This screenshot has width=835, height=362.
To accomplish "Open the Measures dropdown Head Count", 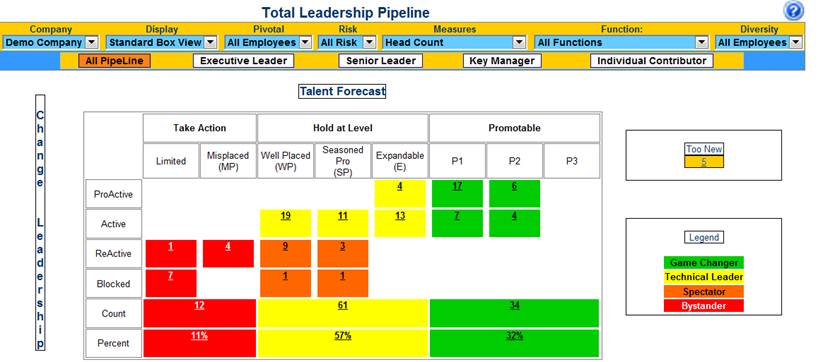I will tap(454, 42).
